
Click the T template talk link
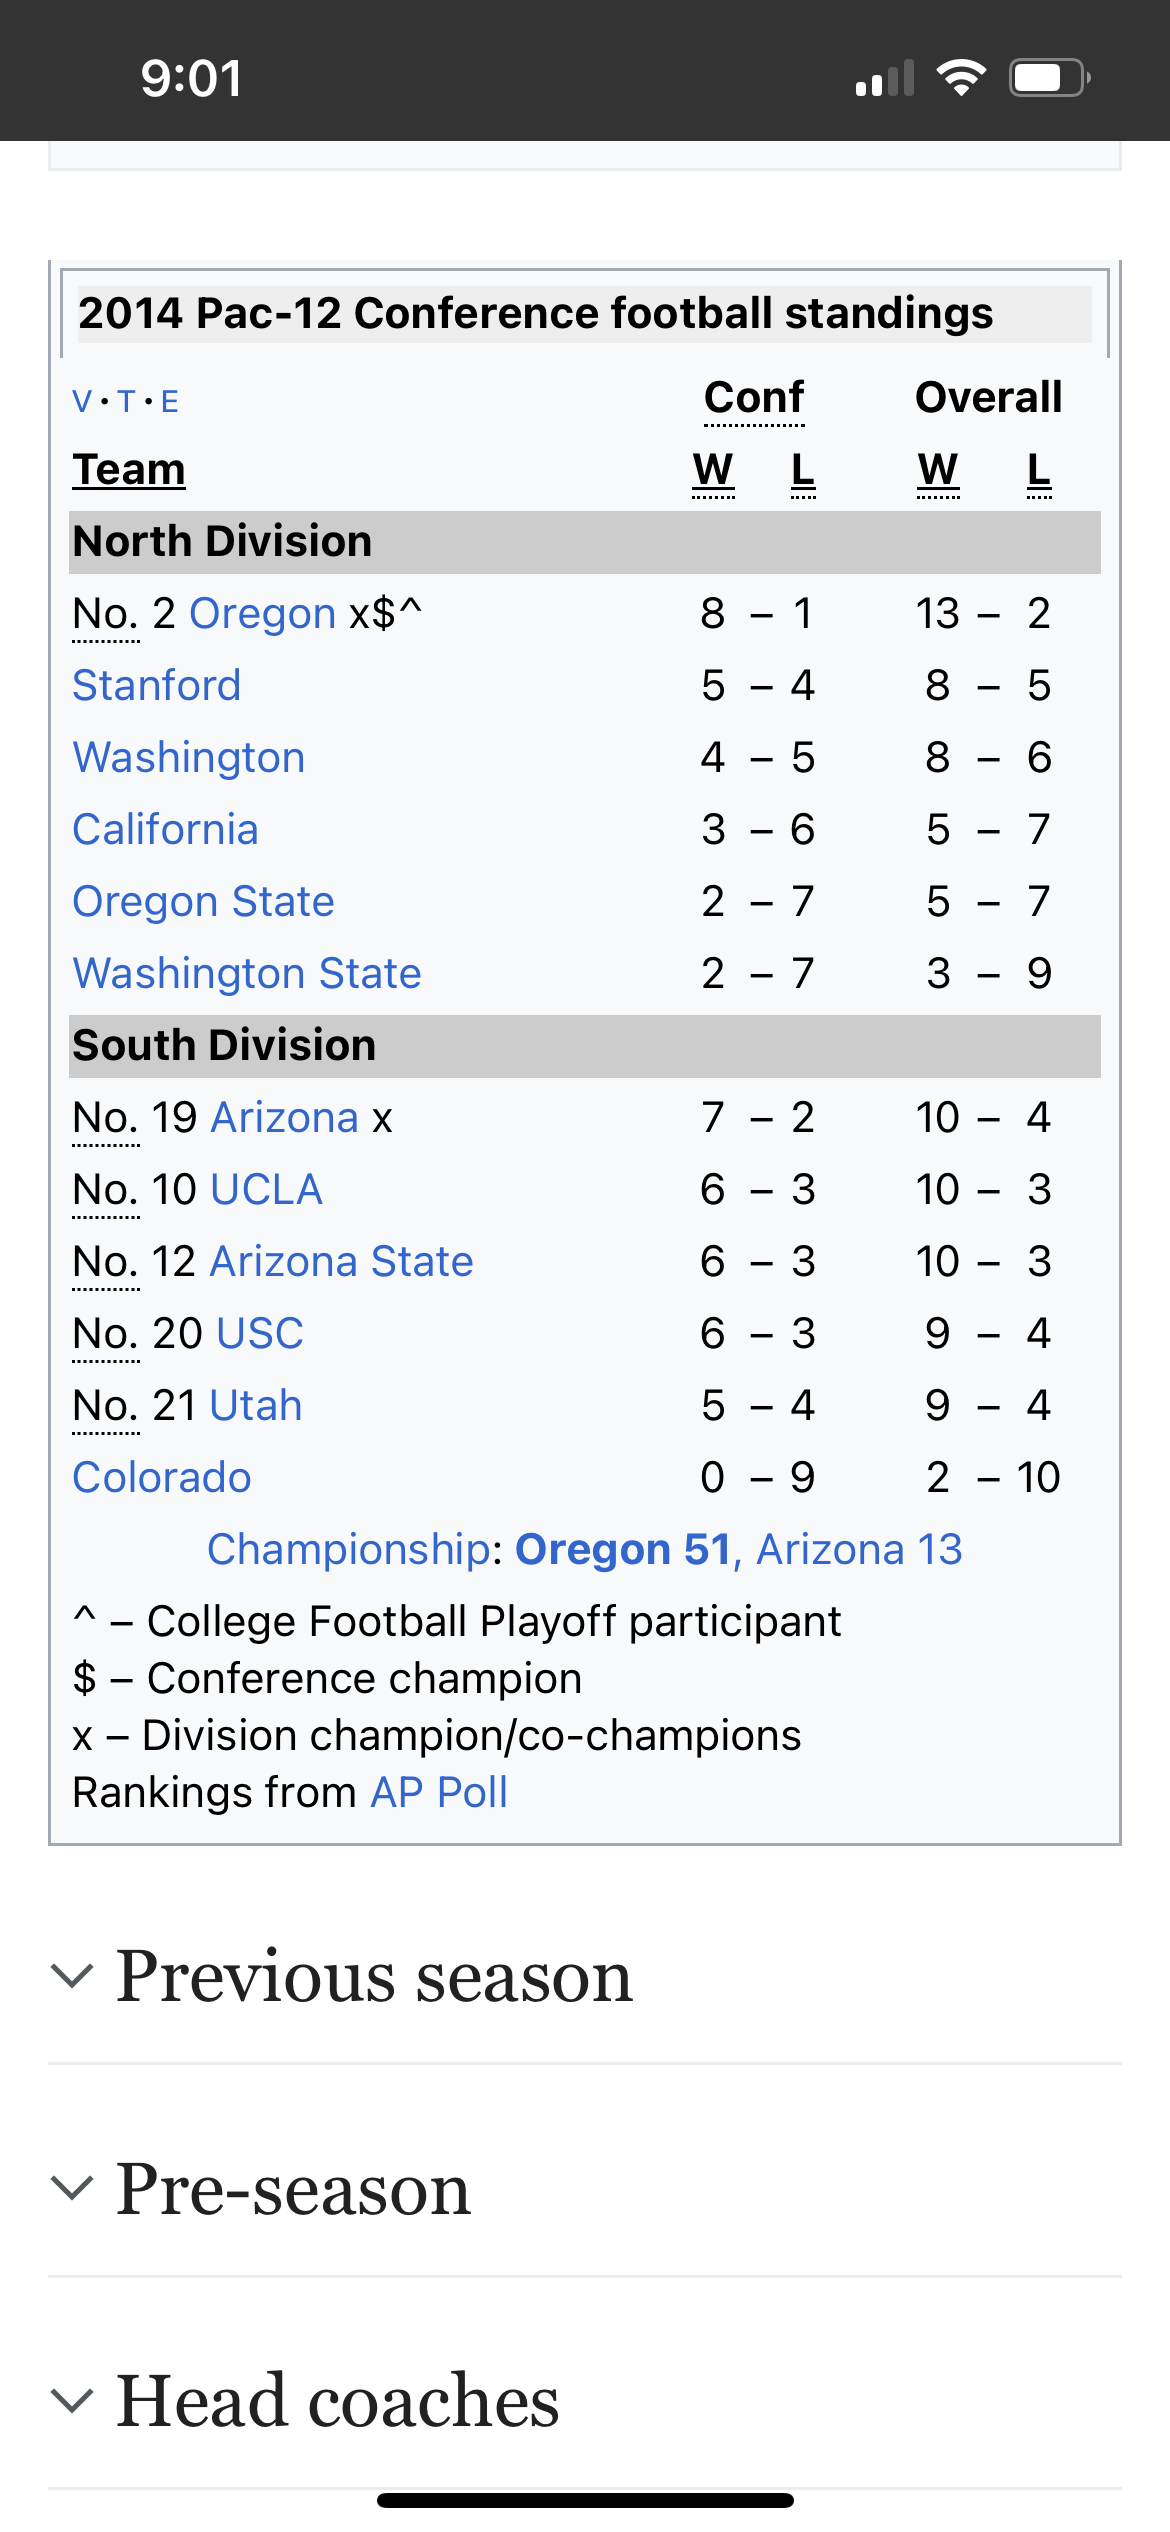[126, 402]
